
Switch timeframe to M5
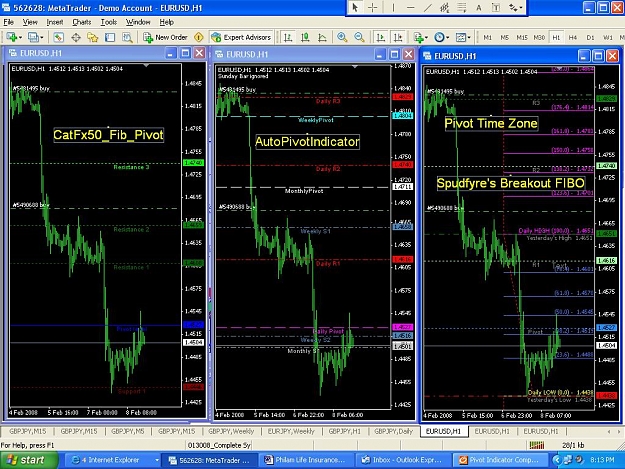tap(505, 37)
